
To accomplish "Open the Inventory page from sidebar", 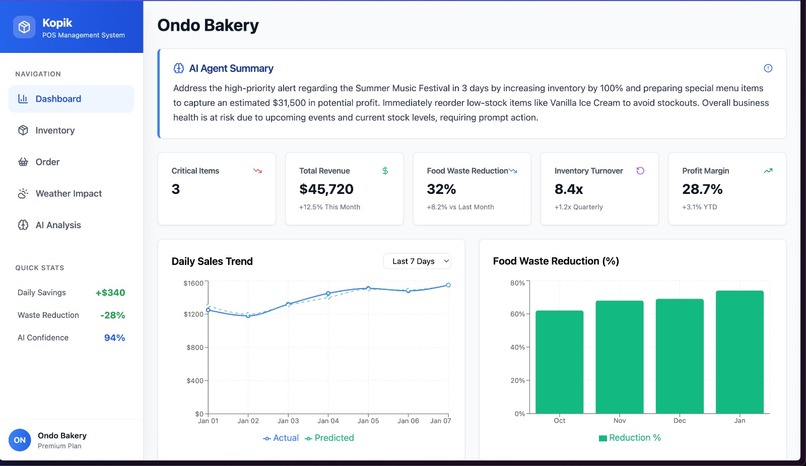I will (x=71, y=131).
